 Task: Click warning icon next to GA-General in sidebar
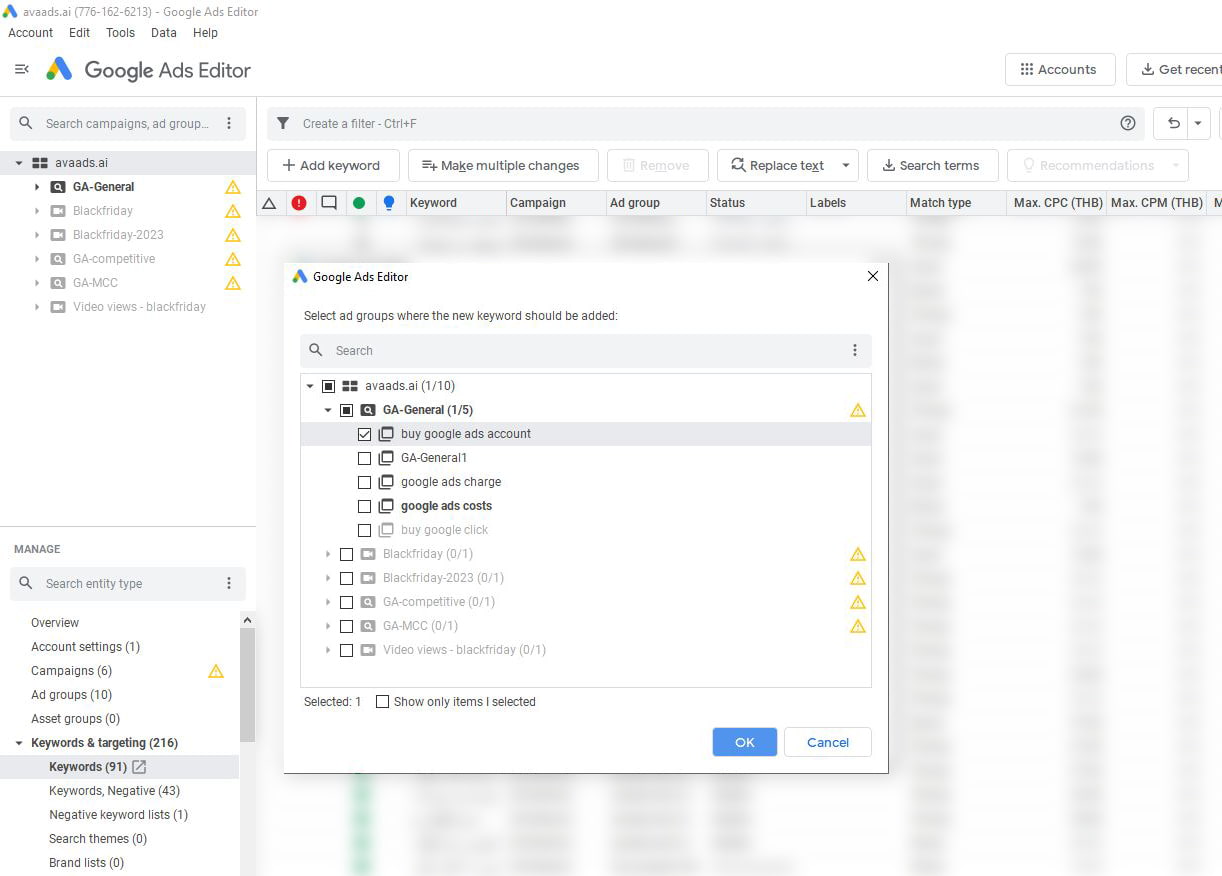pyautogui.click(x=233, y=187)
